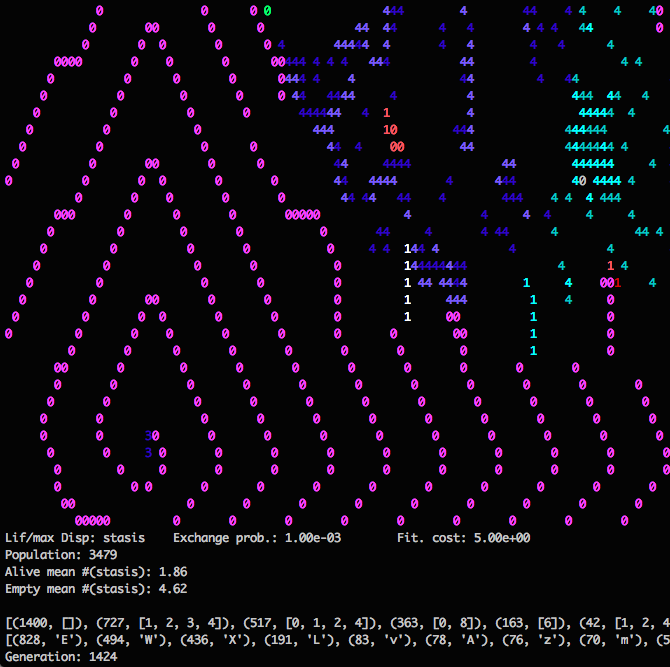Viewport: 670px width, 667px height.
Task: Click the white "40" cell pair
Action: (x=579, y=181)
